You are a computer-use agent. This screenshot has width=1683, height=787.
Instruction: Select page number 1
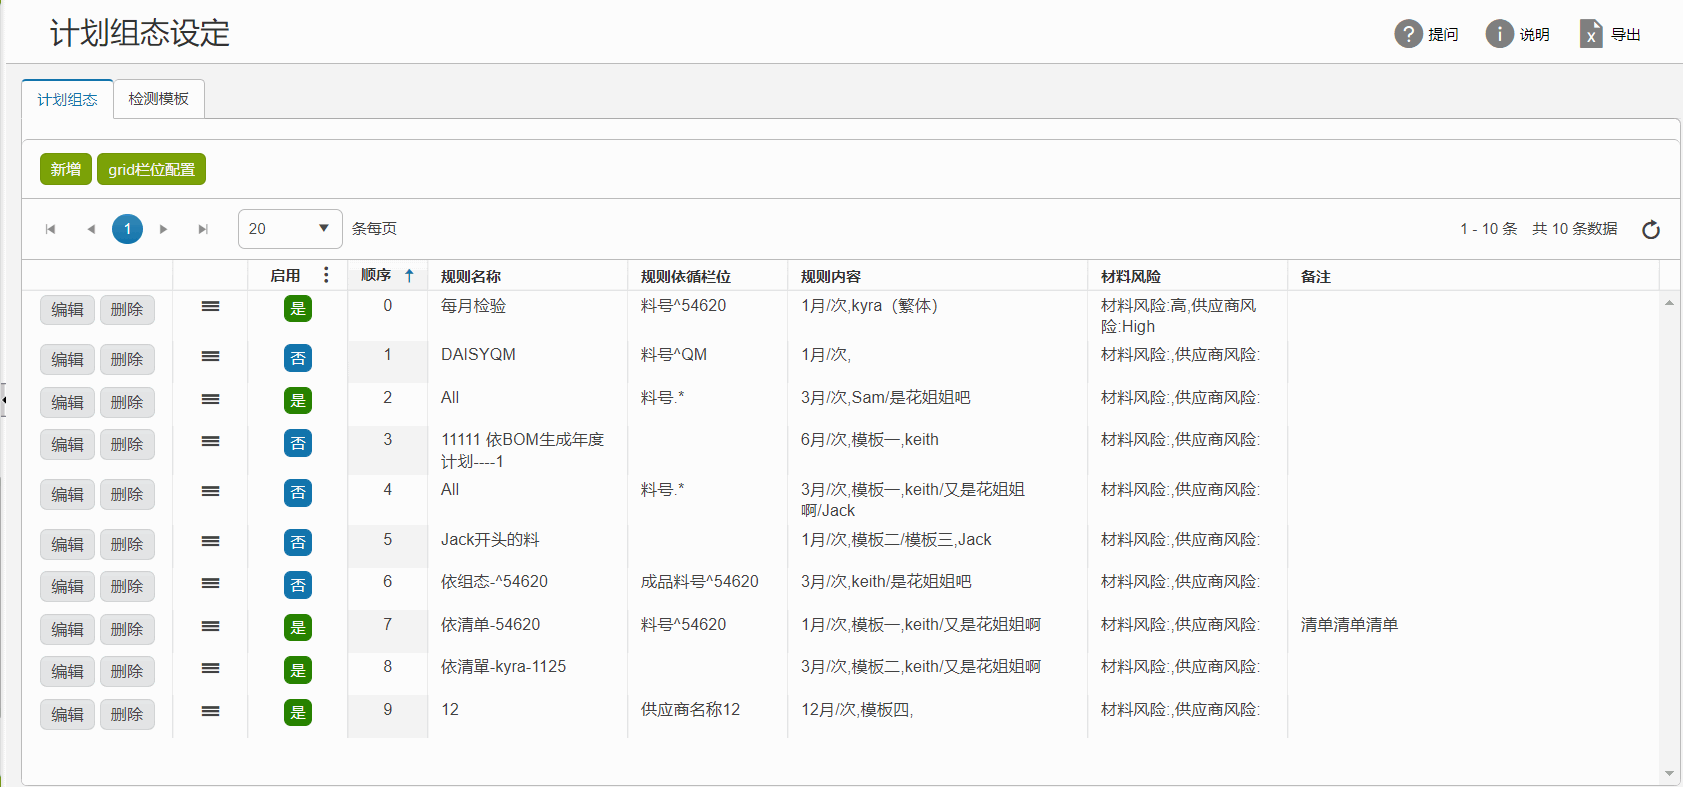point(127,229)
